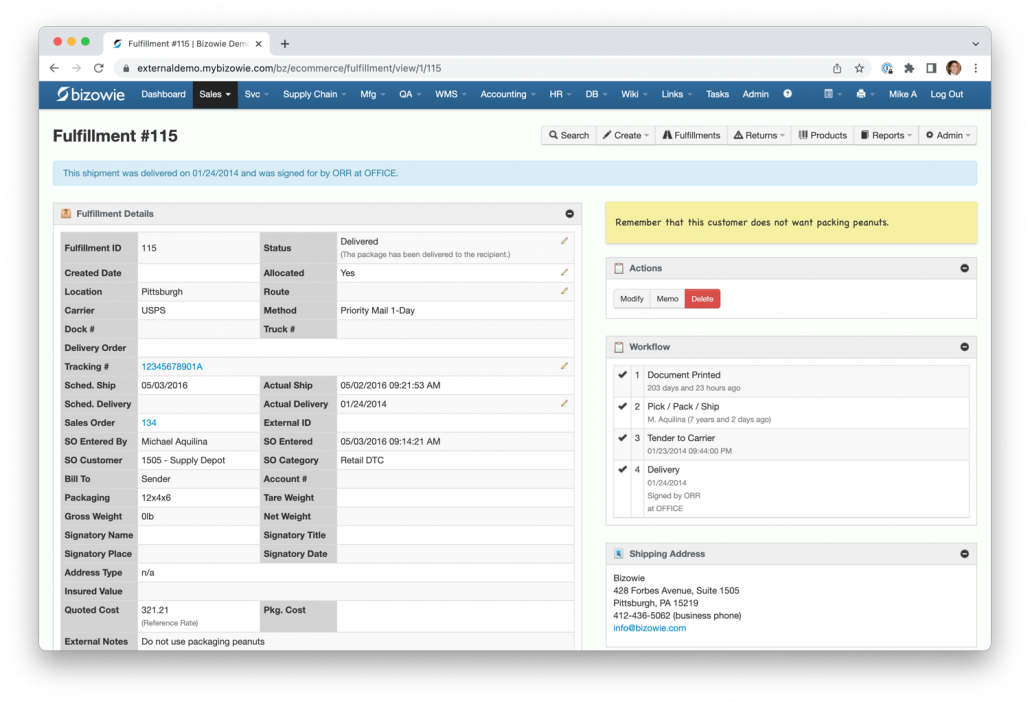This screenshot has height=702, width=1030.
Task: Reload the page using browser refresh icon
Action: (99, 68)
